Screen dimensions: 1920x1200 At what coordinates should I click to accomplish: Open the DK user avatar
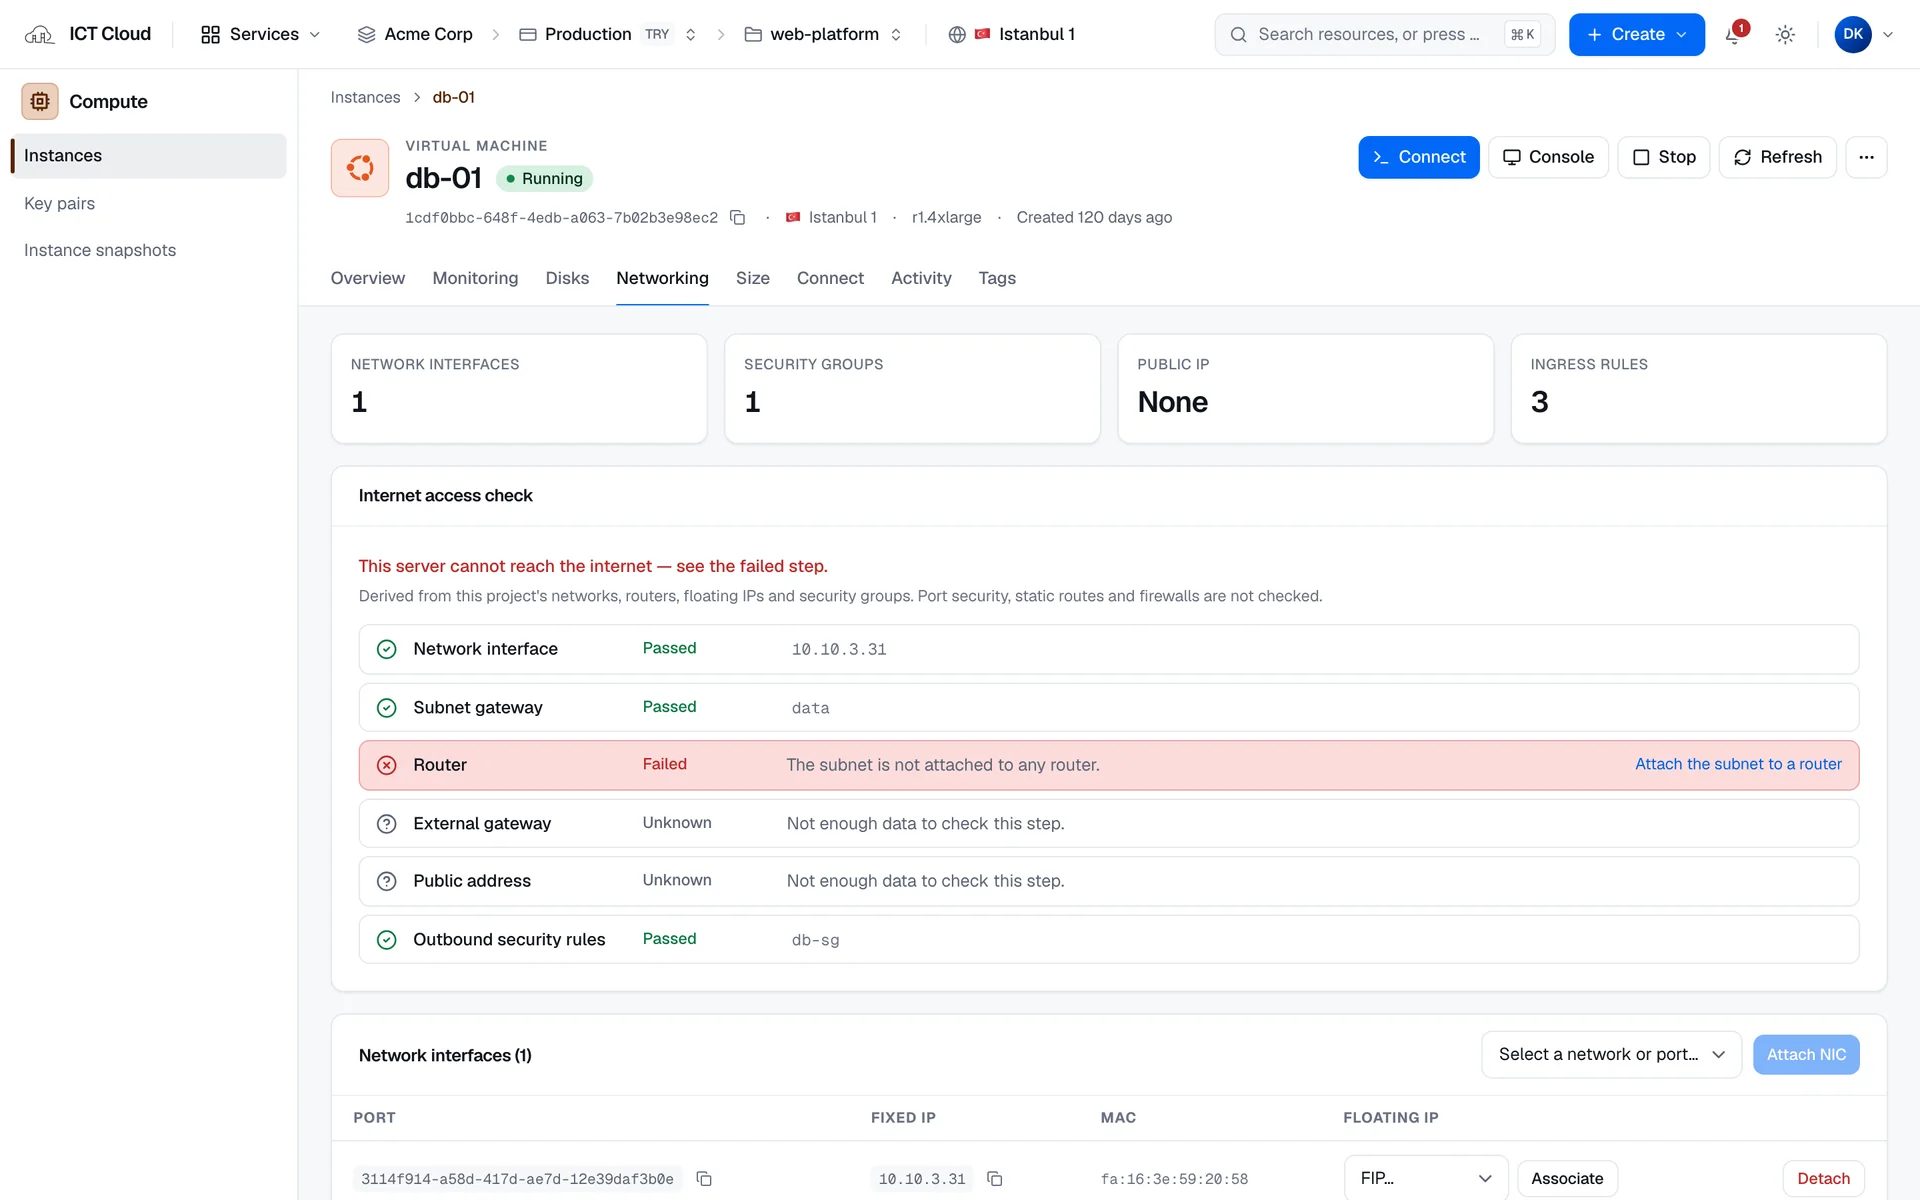pos(1853,34)
